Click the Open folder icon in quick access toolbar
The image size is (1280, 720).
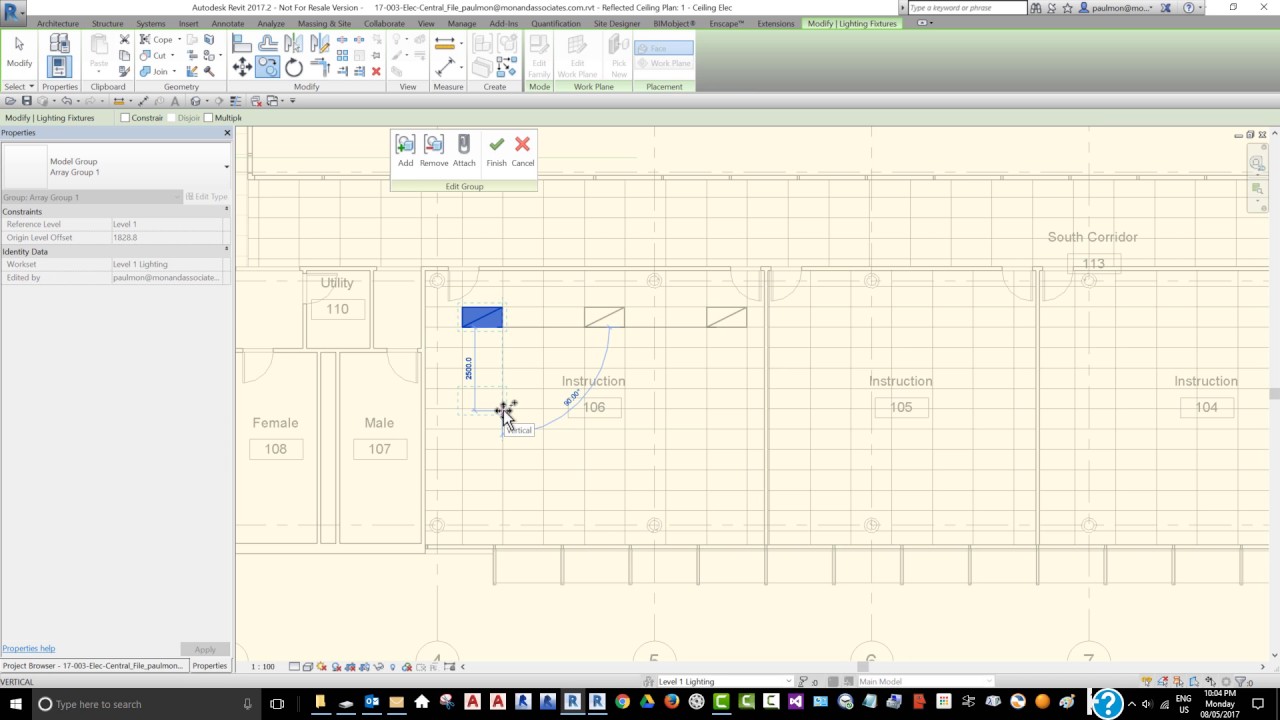click(x=11, y=101)
